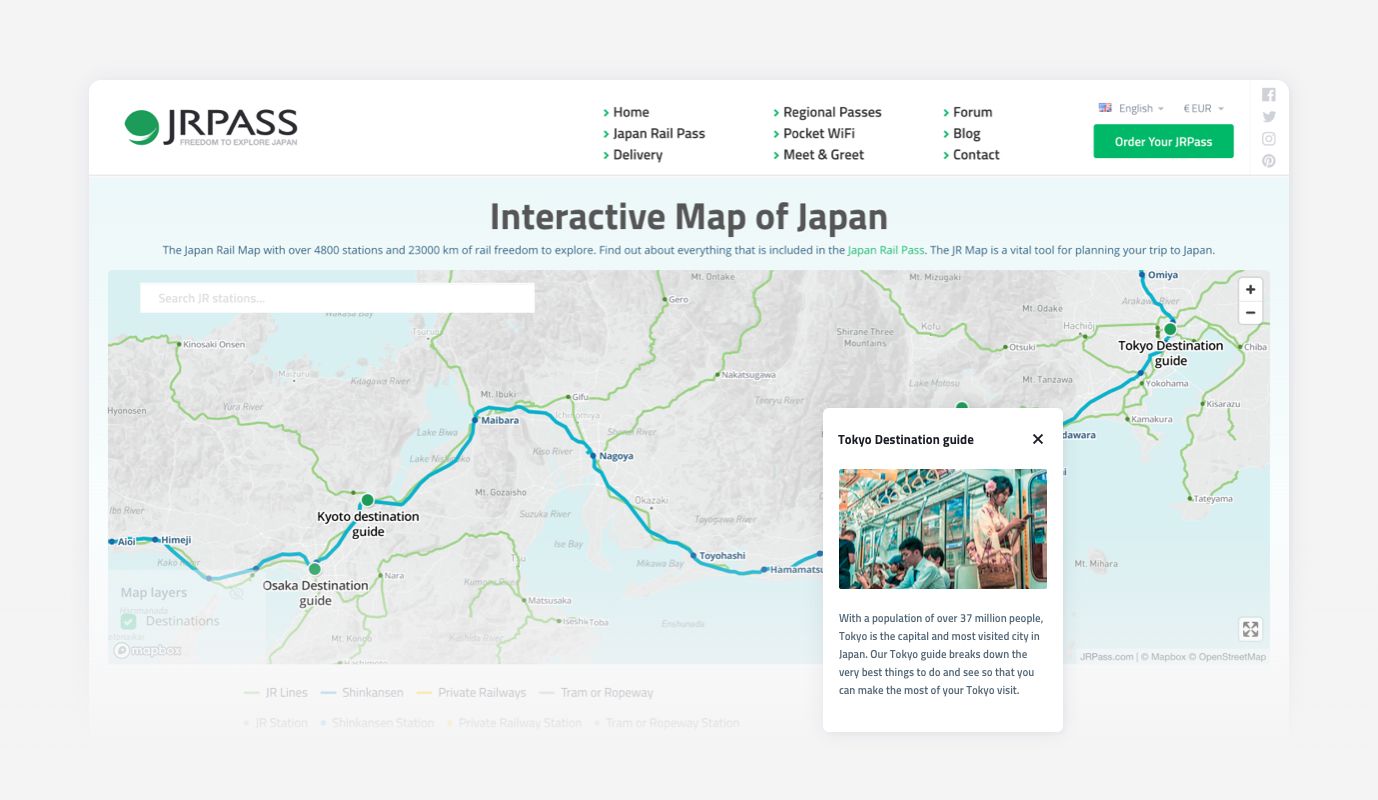Go to Home menu item

click(631, 112)
